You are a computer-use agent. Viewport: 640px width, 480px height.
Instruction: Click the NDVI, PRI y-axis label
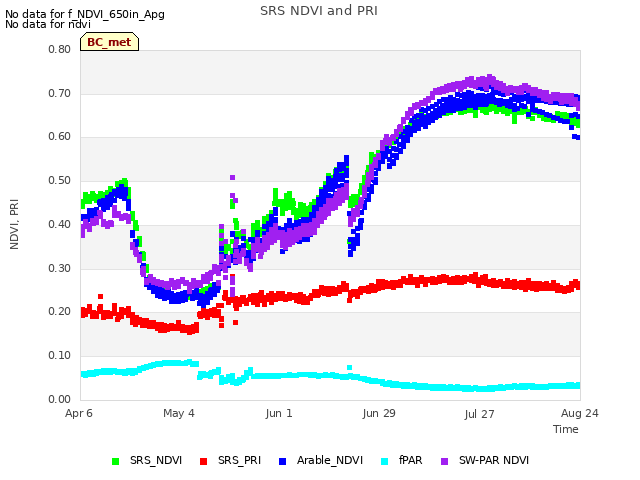tap(14, 224)
